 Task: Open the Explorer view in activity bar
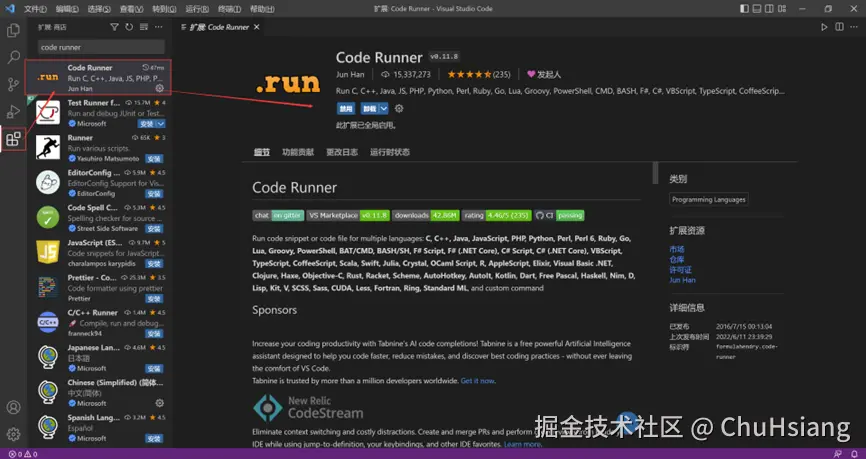tap(13, 30)
